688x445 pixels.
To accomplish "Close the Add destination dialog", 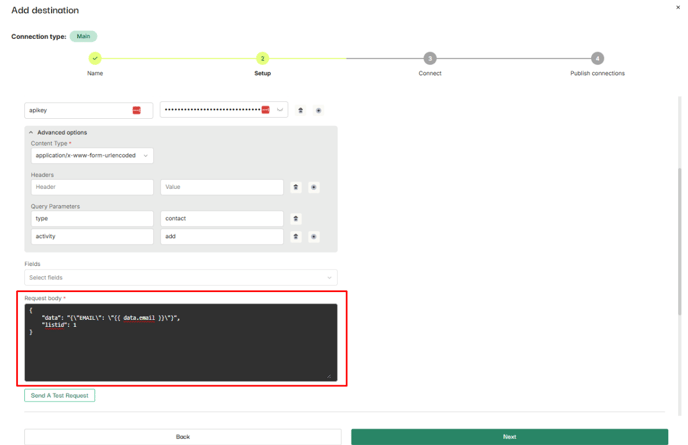I will (x=678, y=7).
